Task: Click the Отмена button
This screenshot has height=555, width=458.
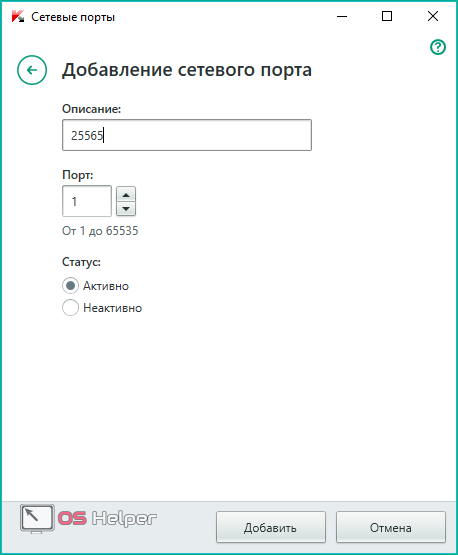Action: (391, 527)
